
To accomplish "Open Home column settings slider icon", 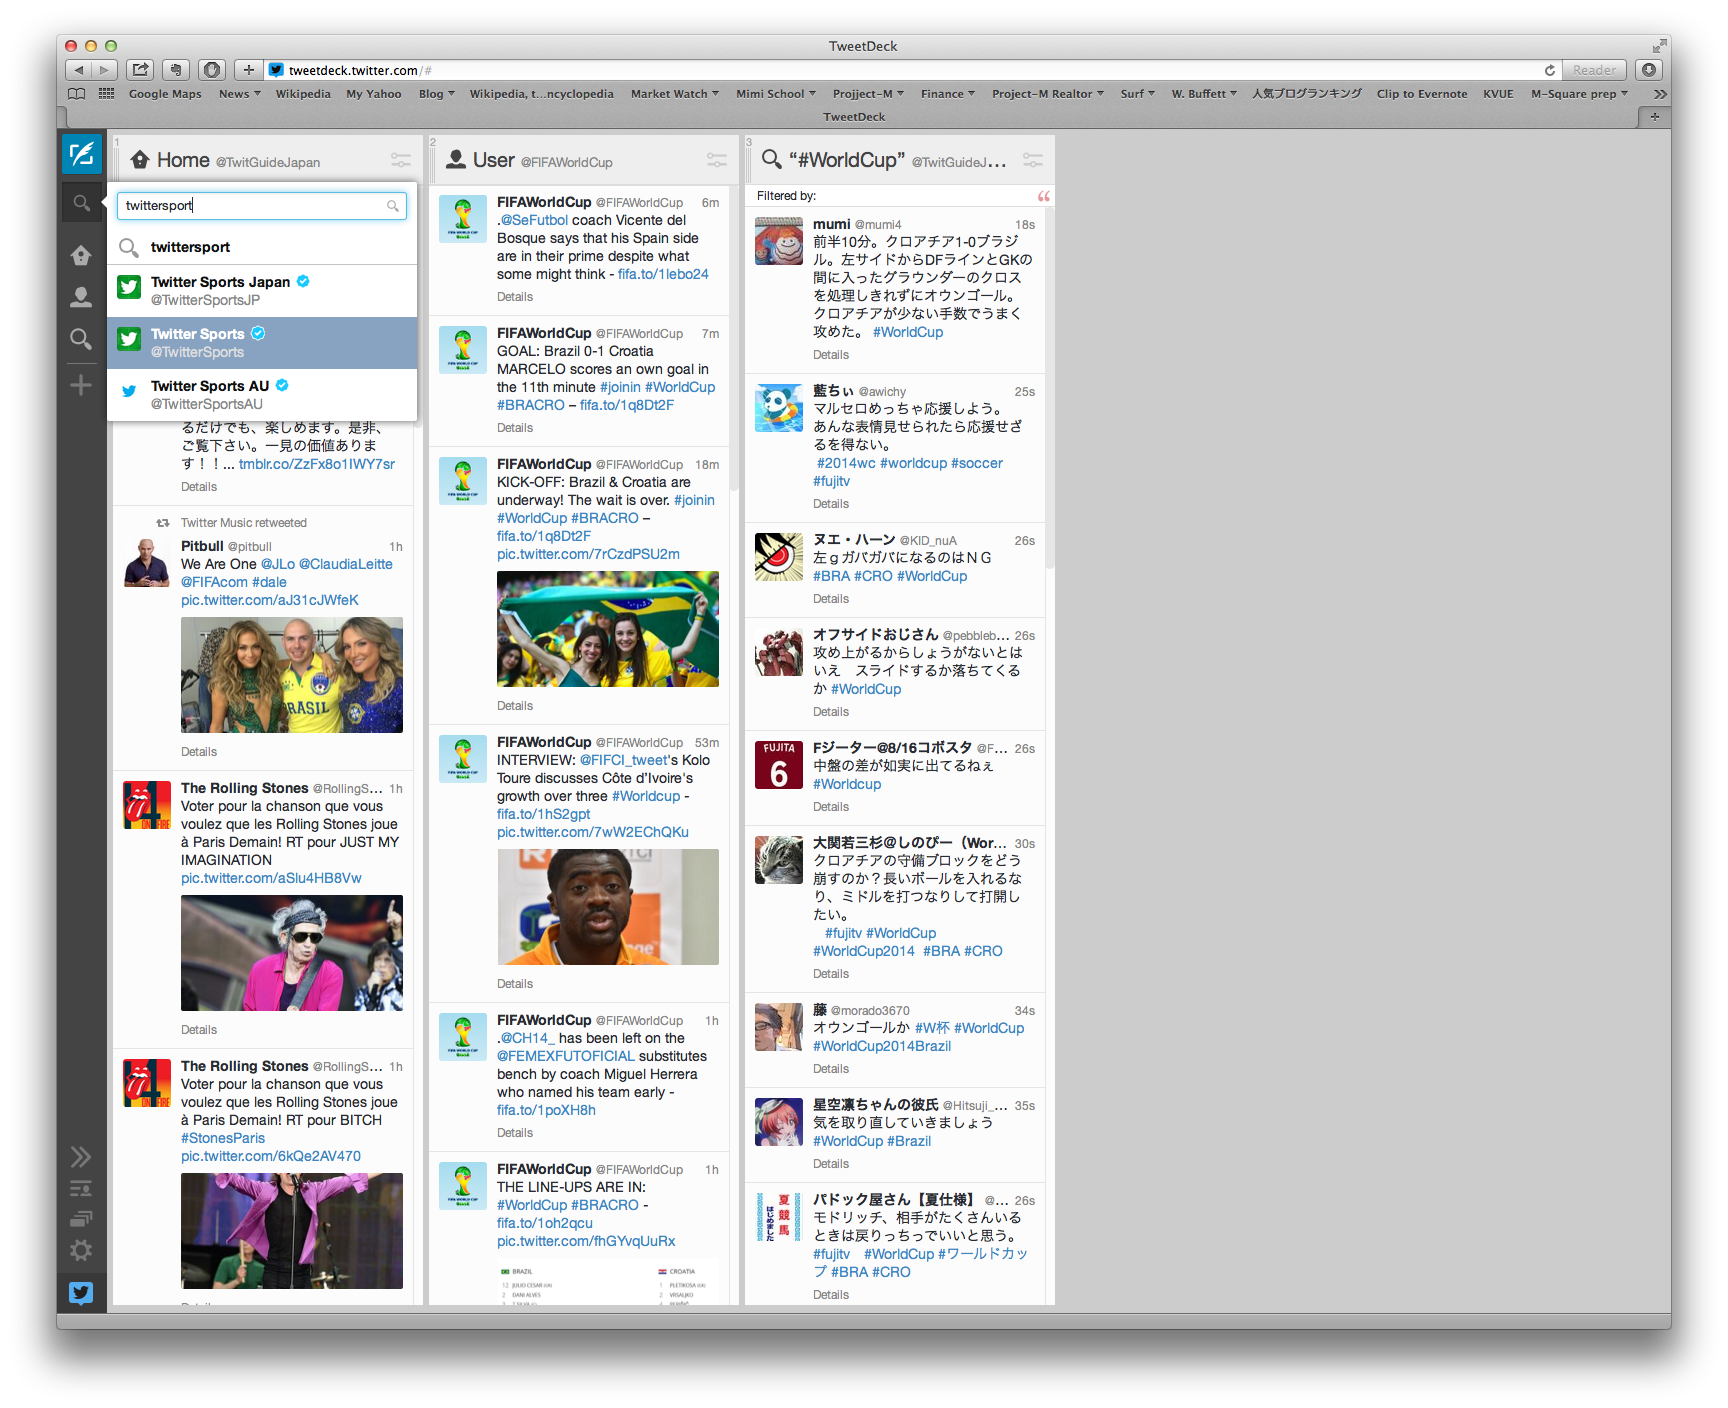I will pos(400,160).
